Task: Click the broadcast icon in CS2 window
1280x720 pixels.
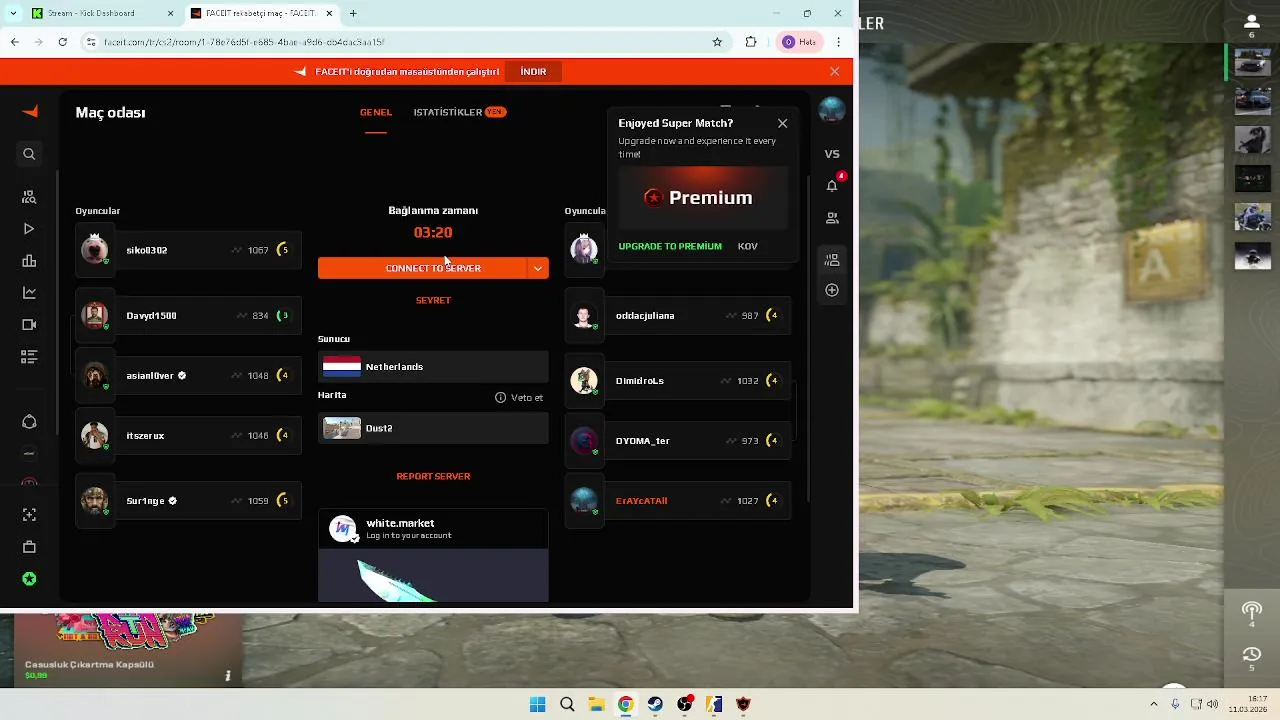Action: [x=1251, y=610]
